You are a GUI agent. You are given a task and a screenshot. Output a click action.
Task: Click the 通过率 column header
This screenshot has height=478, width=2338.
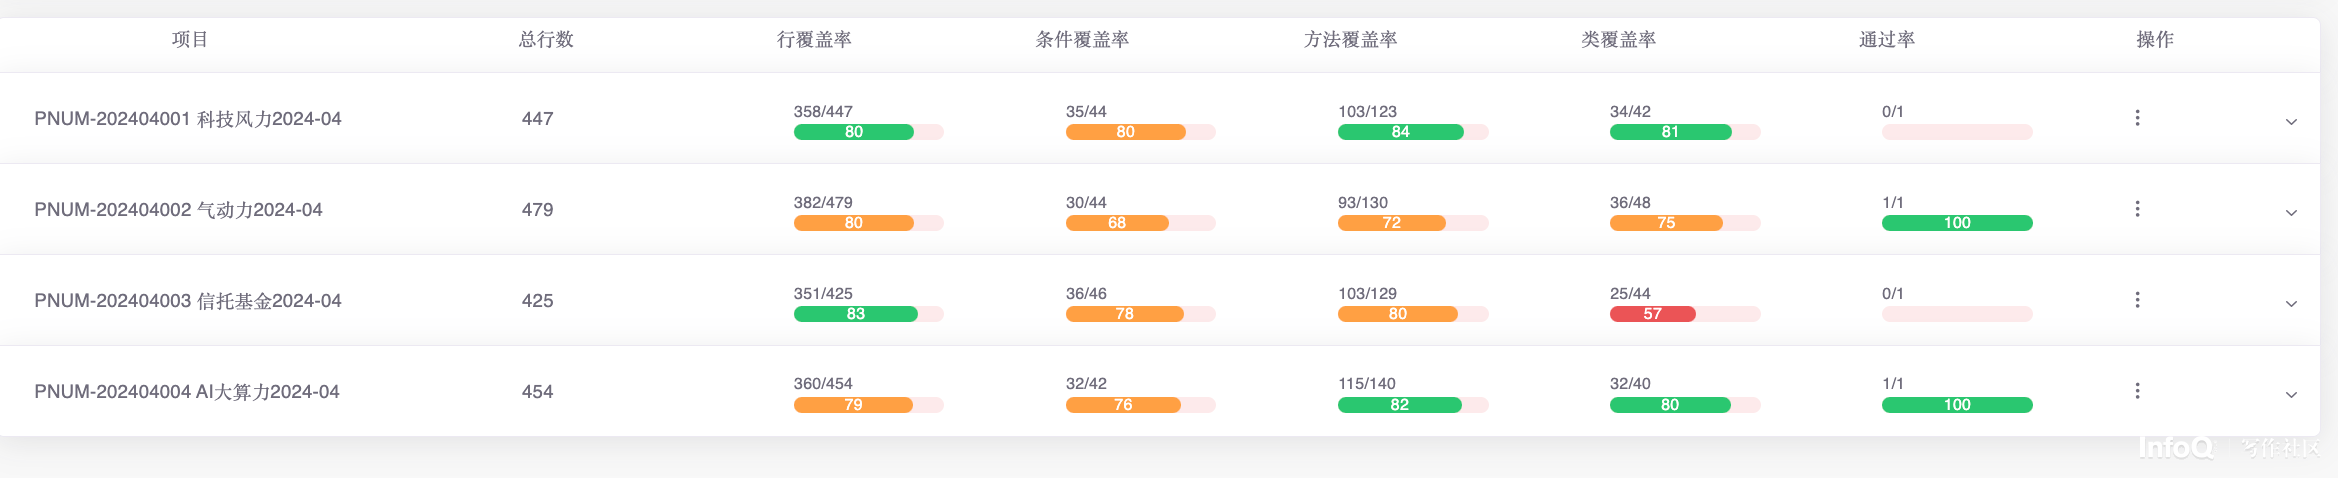(1886, 40)
